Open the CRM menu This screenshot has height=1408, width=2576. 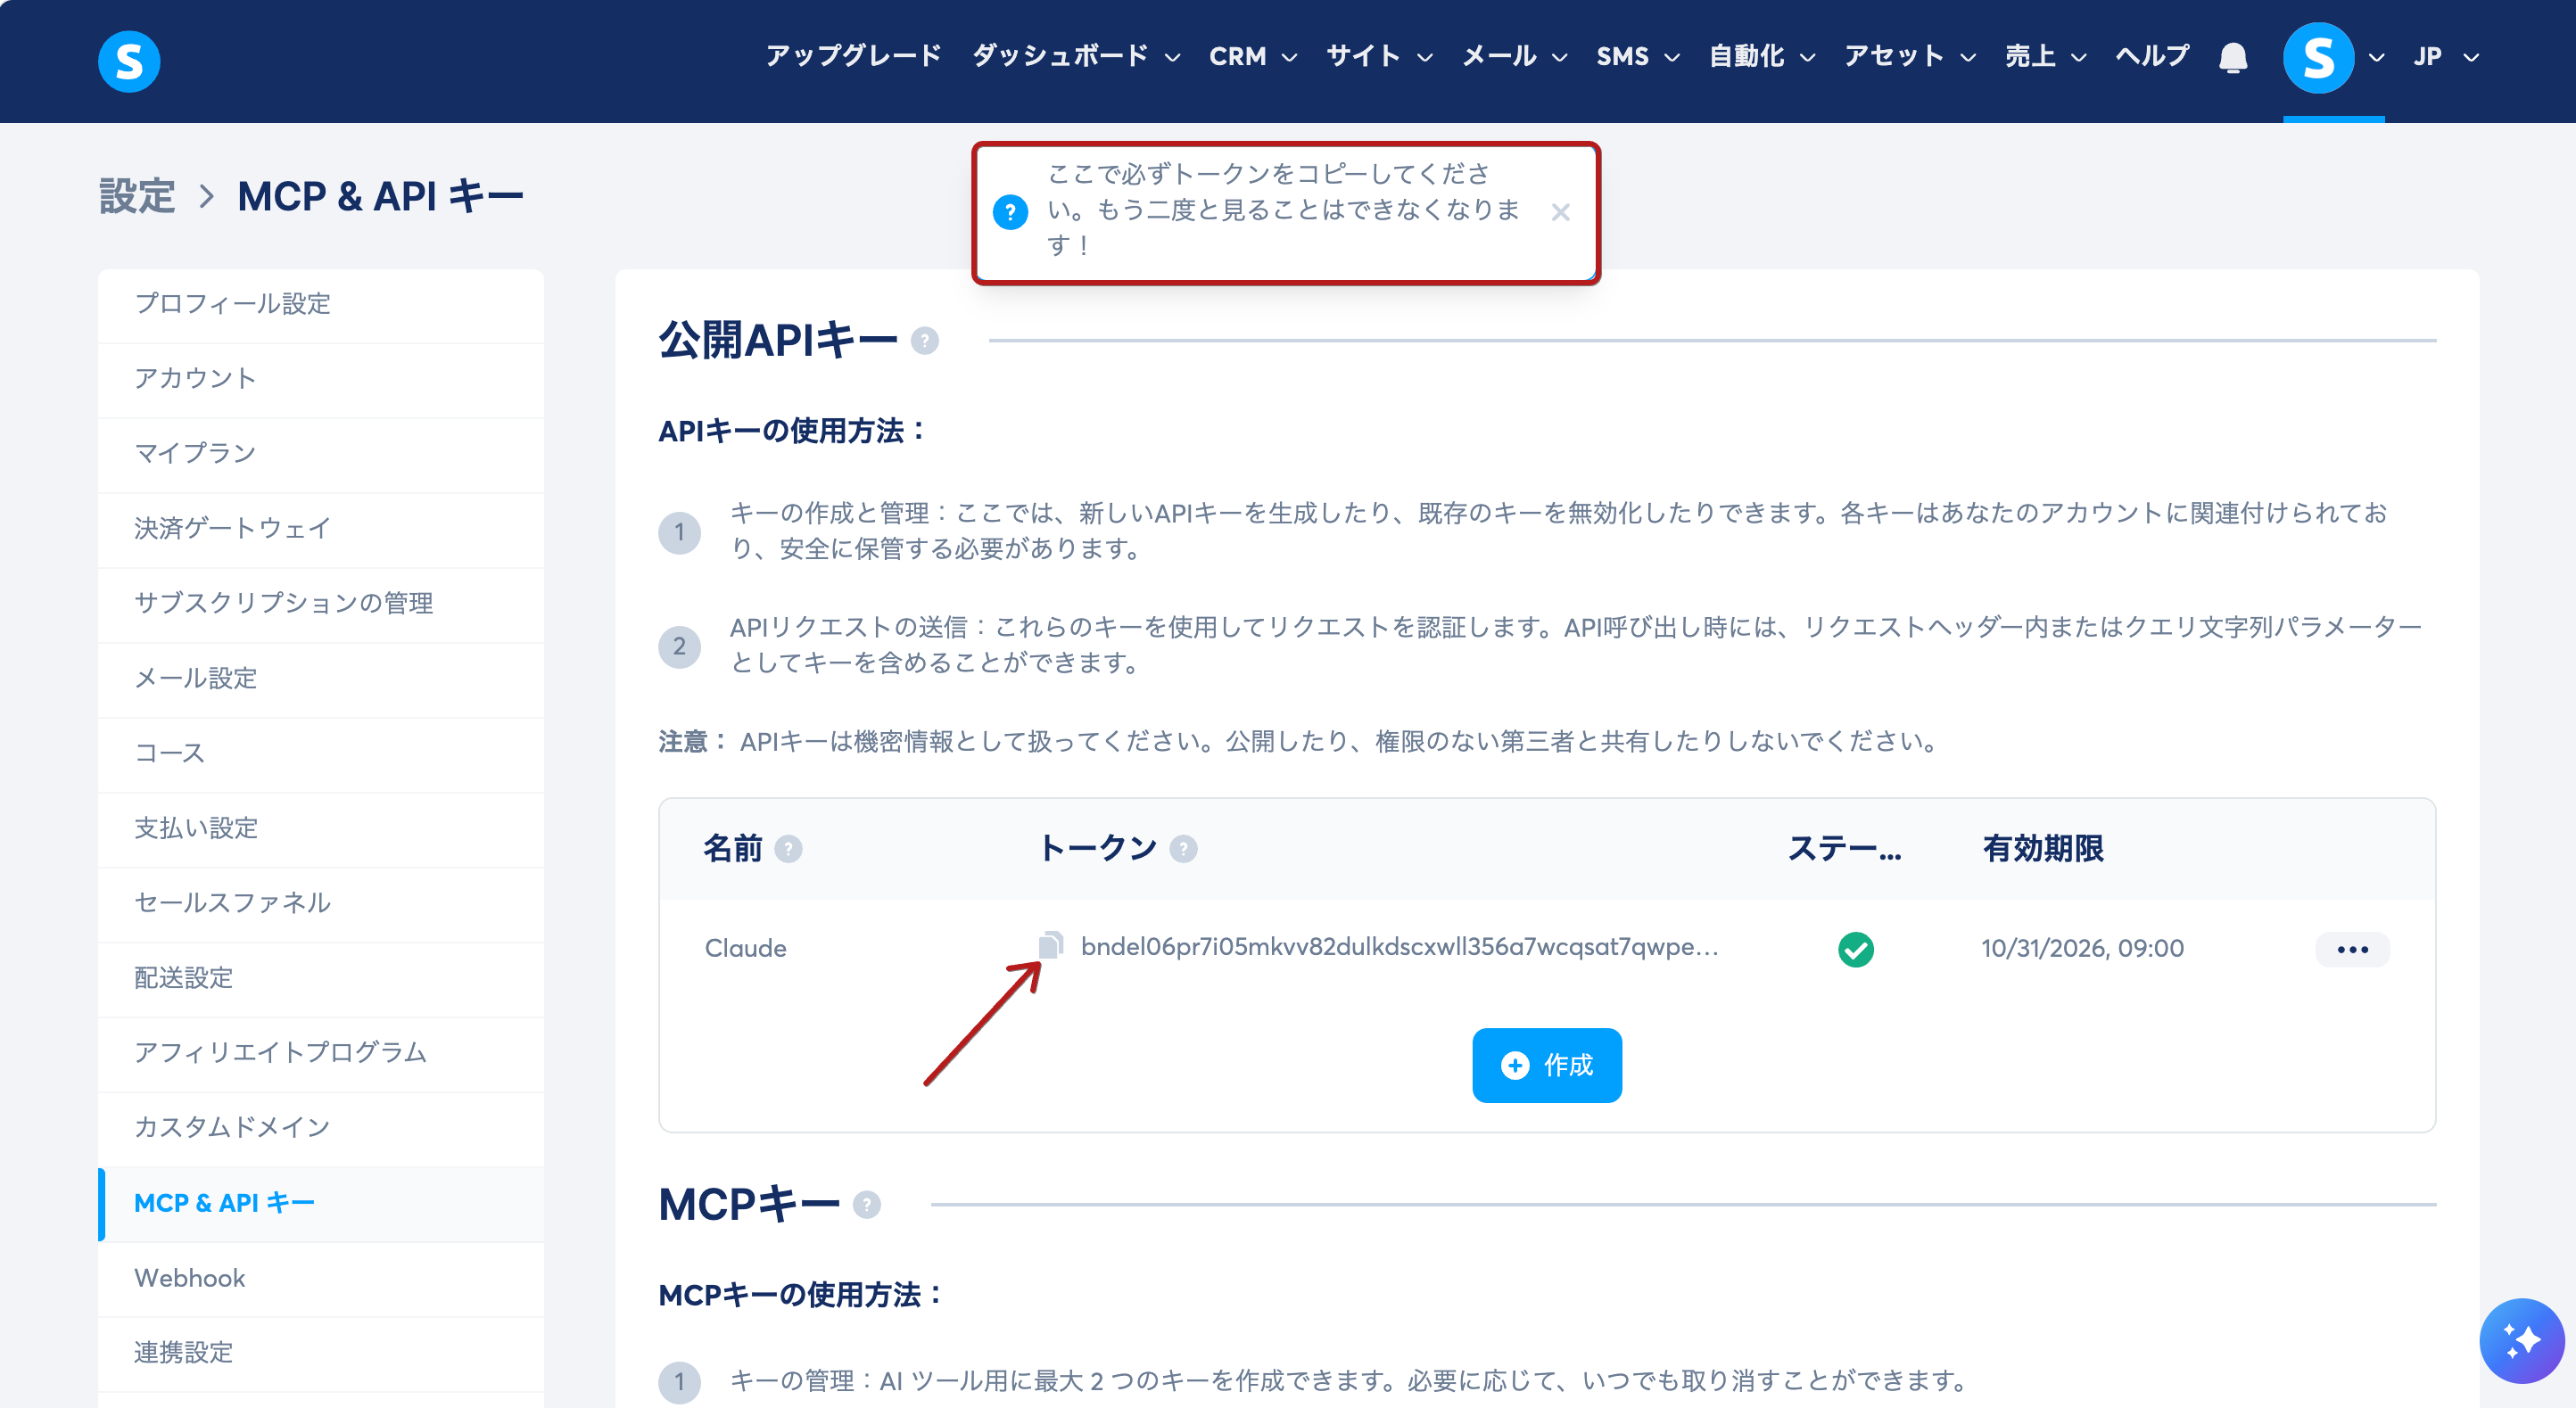(x=1253, y=56)
